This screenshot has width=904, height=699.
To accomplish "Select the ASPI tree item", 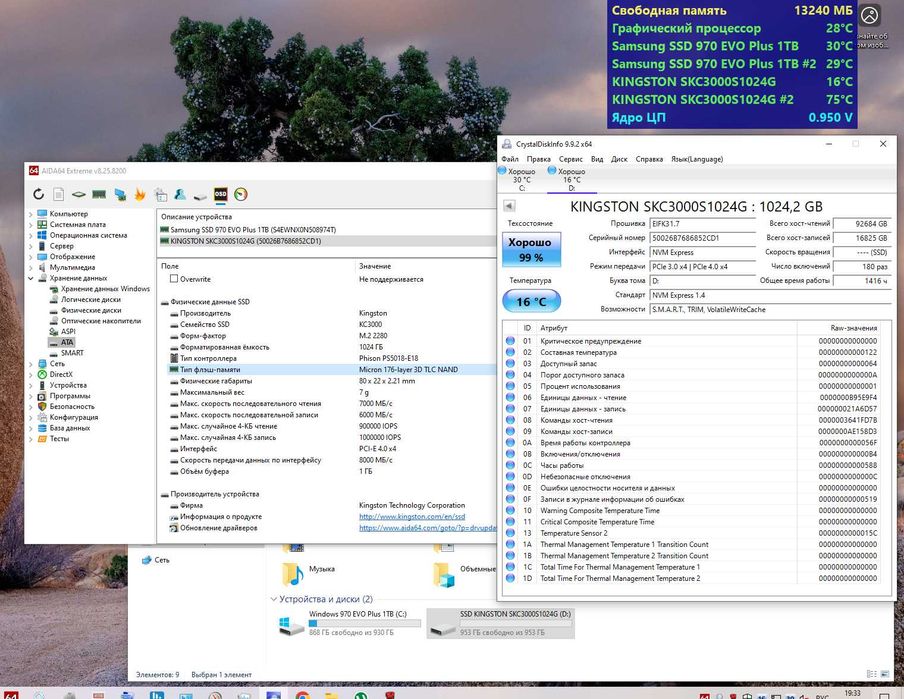I will (x=68, y=332).
